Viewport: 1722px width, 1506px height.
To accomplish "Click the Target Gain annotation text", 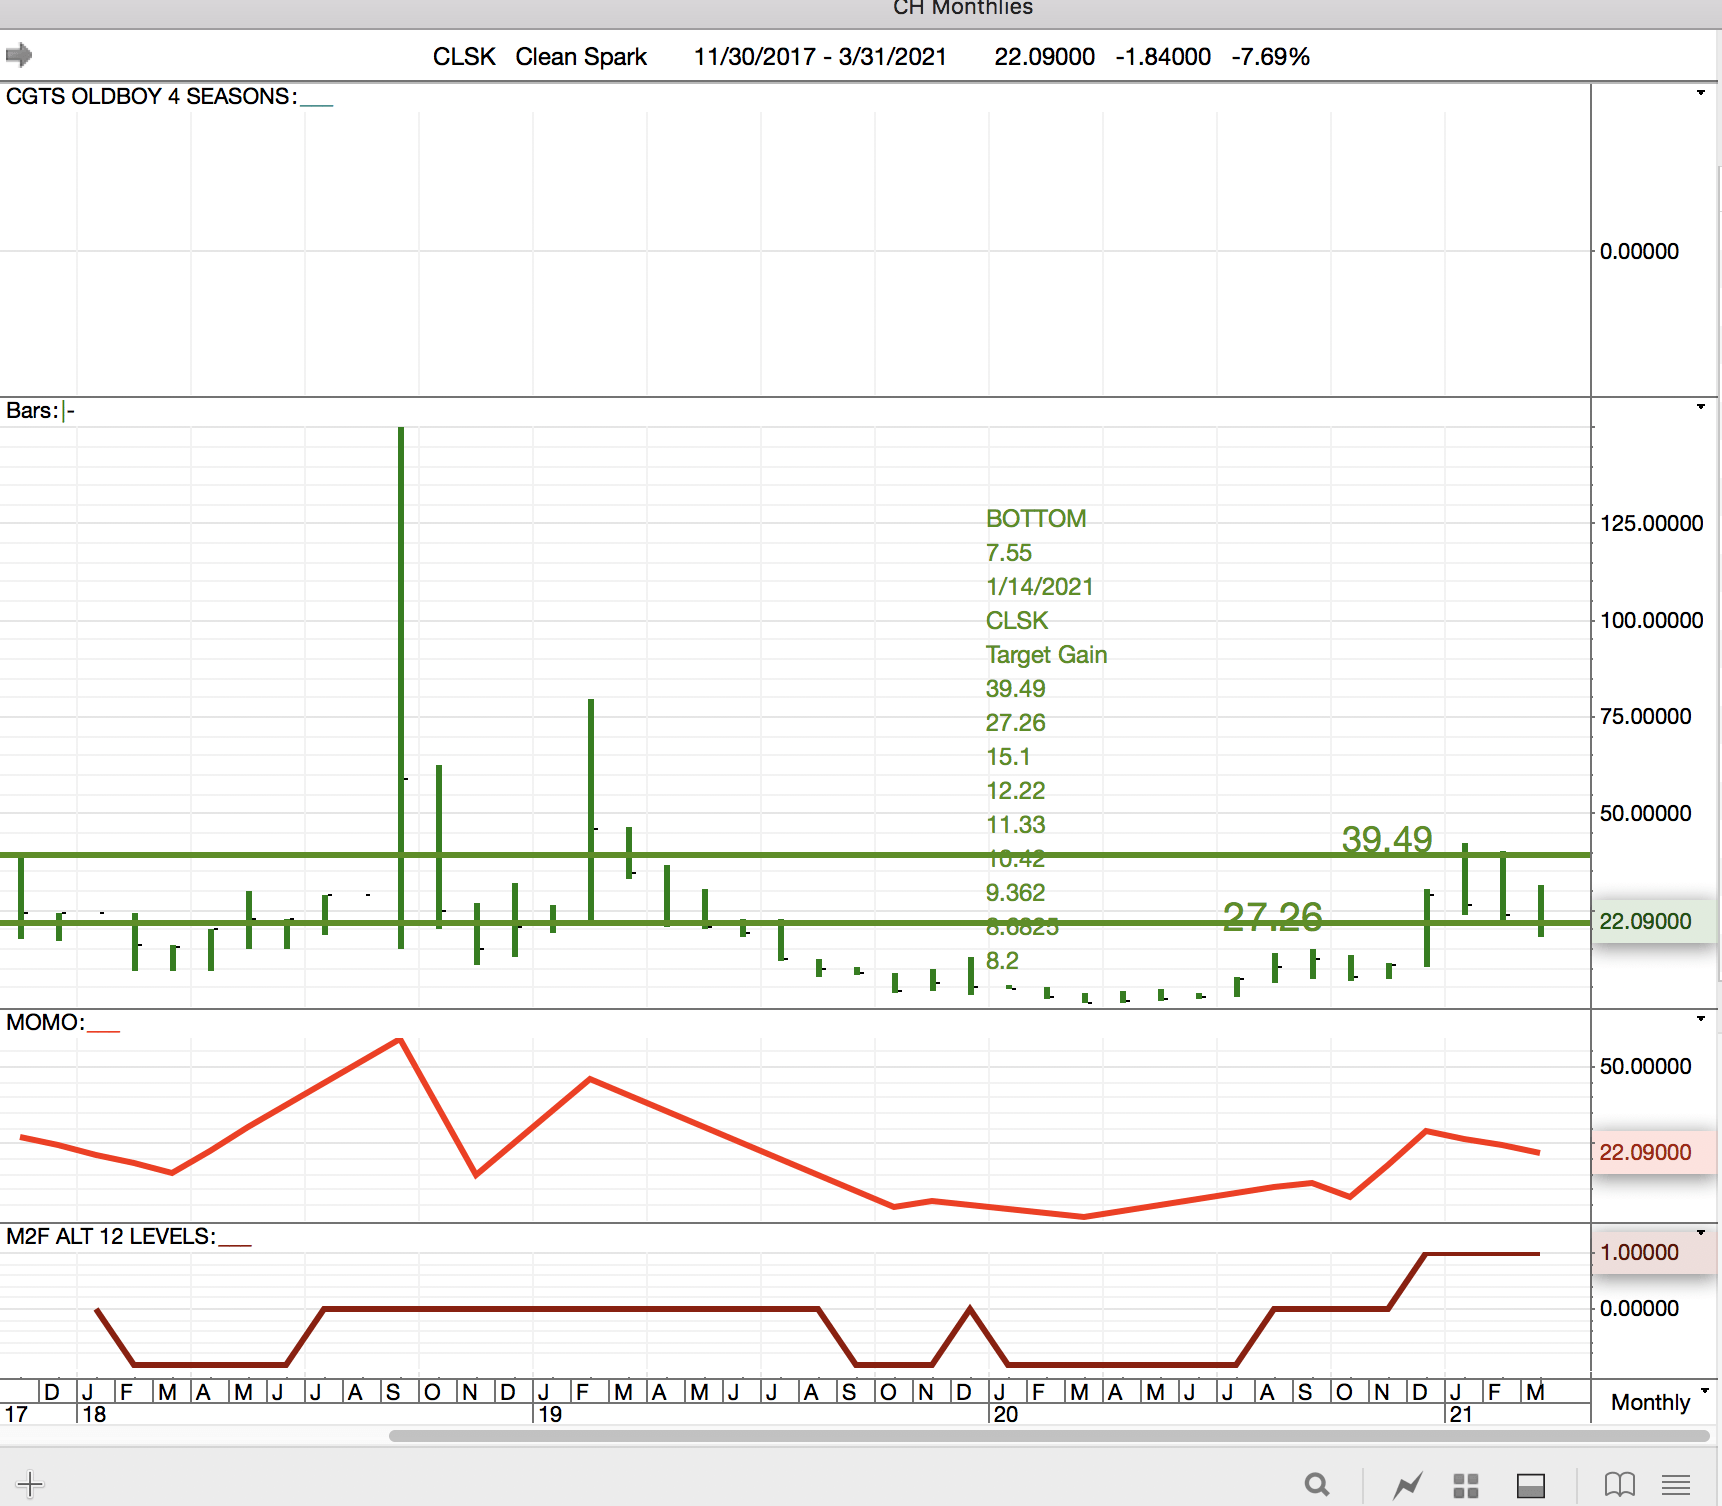I will click(x=1046, y=654).
